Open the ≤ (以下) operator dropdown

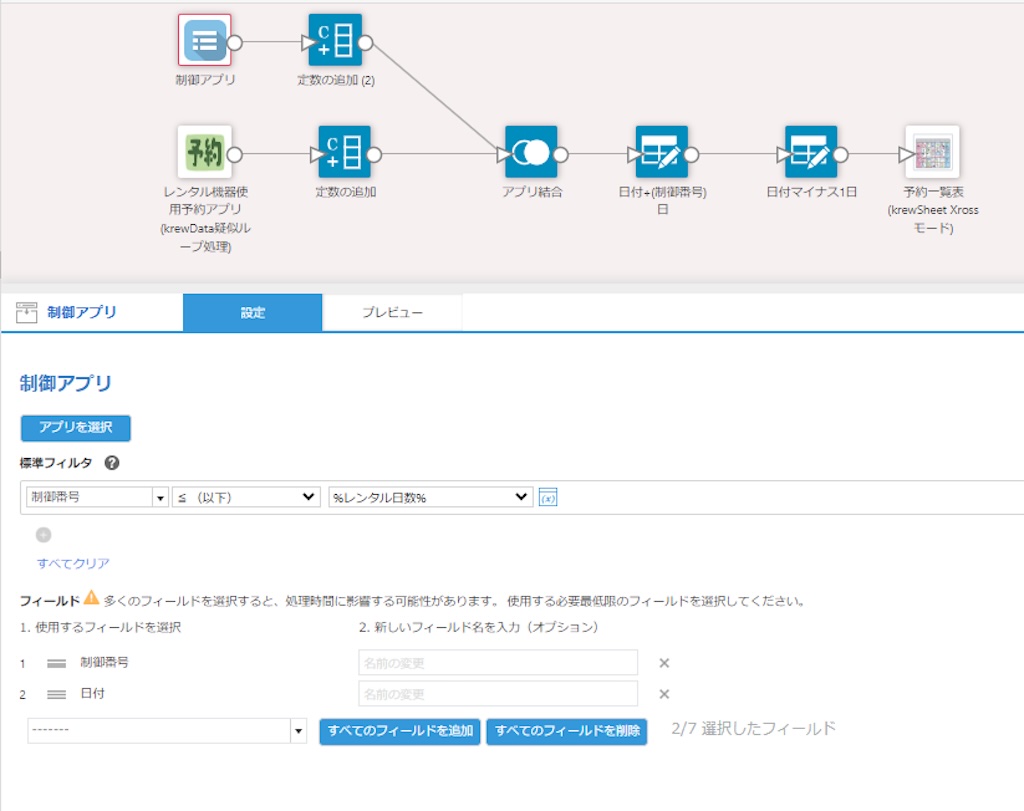(x=246, y=497)
